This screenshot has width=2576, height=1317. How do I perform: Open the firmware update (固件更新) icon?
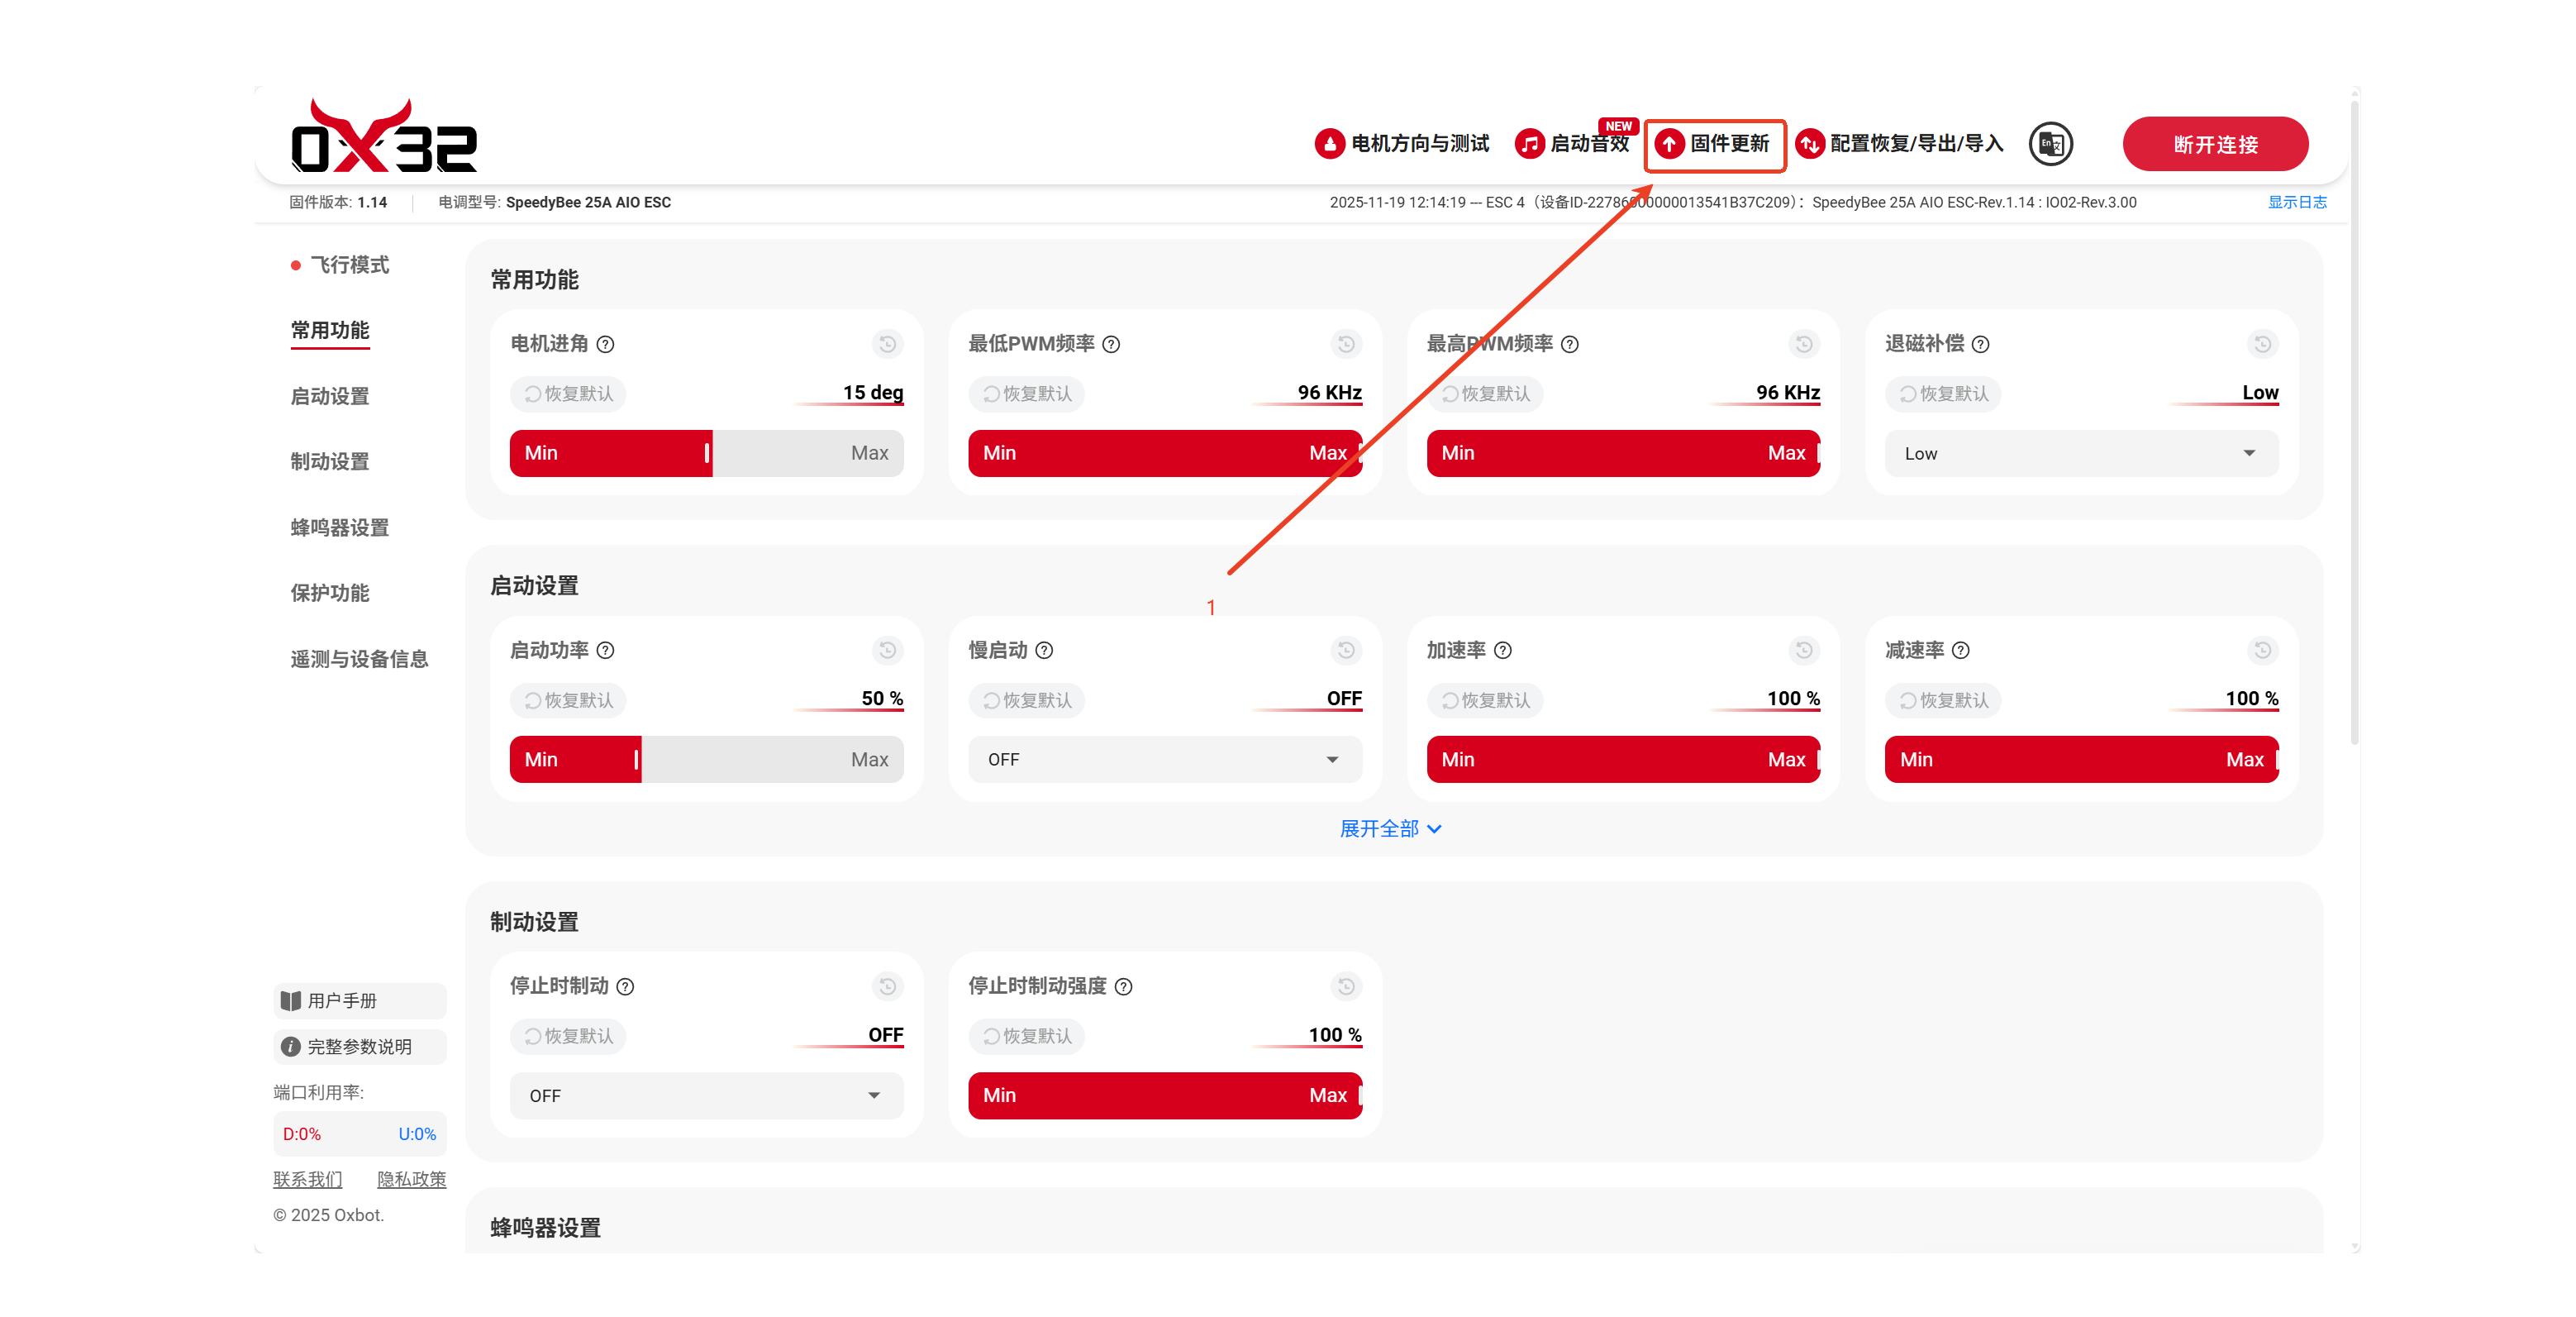click(x=1669, y=144)
